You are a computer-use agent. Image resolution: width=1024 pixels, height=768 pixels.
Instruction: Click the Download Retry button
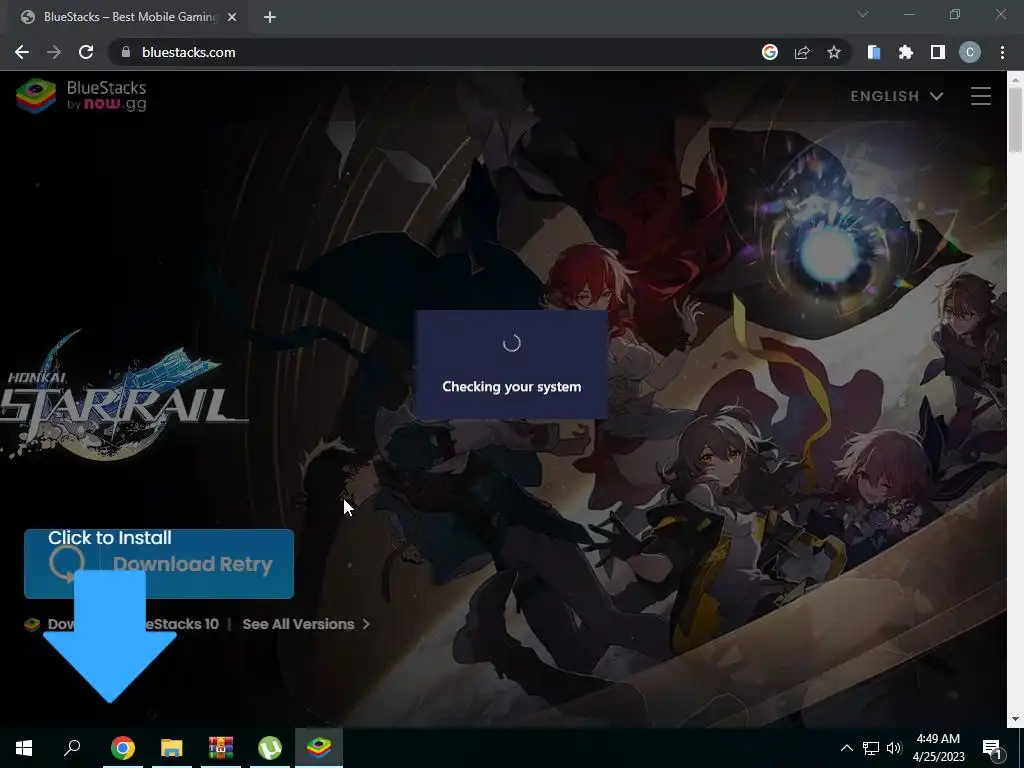[x=159, y=564]
